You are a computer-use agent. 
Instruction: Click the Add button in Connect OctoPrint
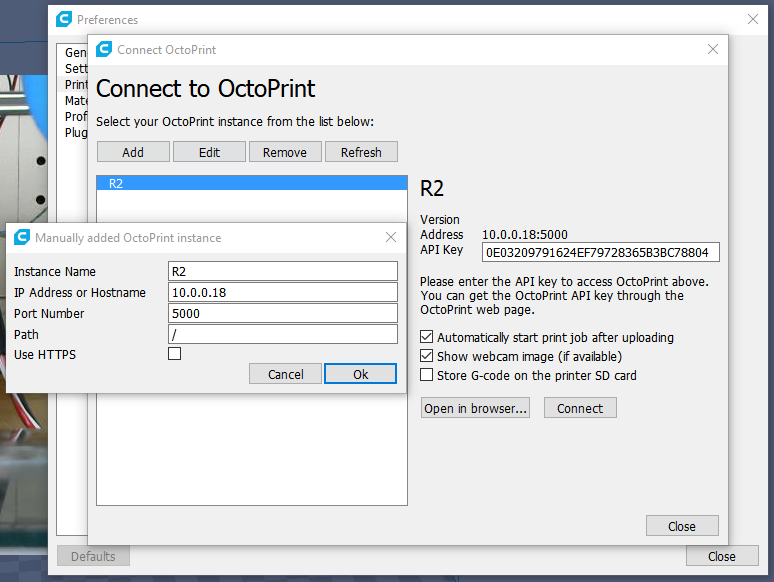(133, 152)
